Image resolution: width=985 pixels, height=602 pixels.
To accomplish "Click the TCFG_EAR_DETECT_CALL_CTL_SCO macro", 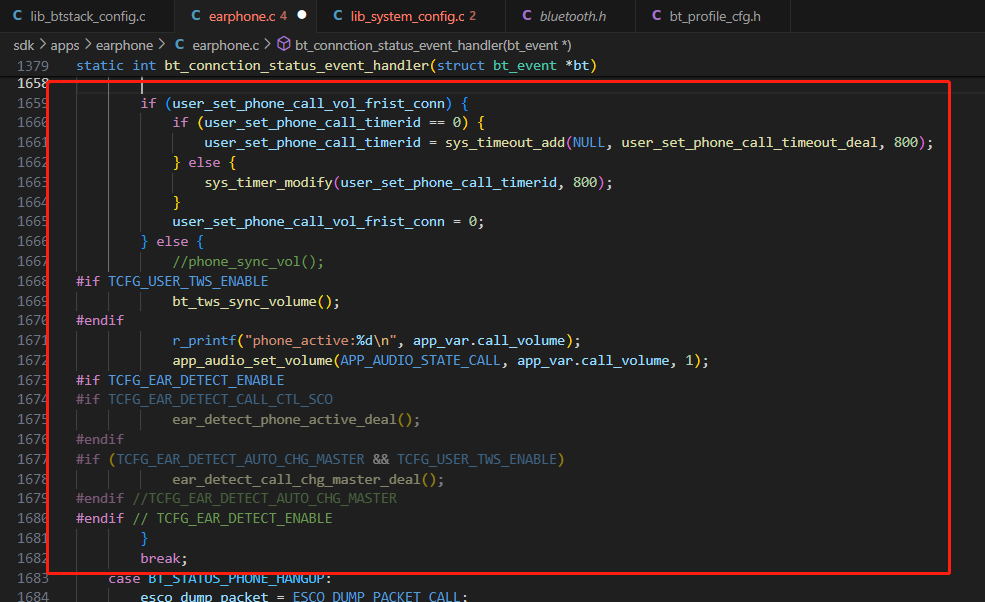I will coord(220,400).
